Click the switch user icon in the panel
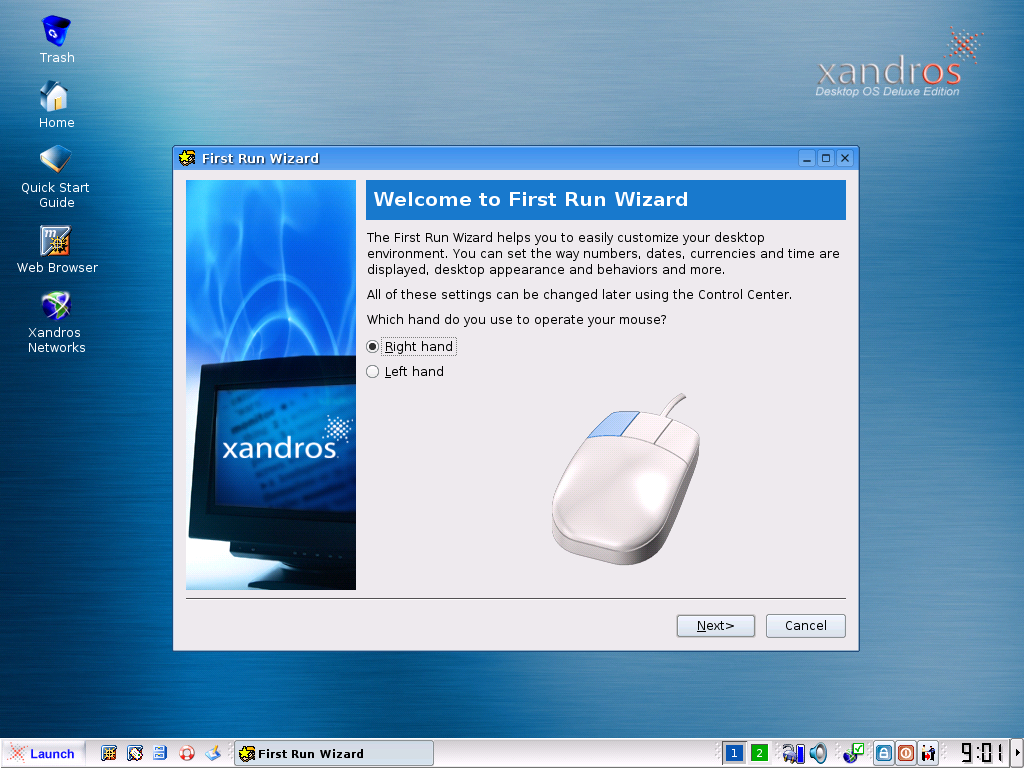This screenshot has width=1024, height=768. point(928,753)
